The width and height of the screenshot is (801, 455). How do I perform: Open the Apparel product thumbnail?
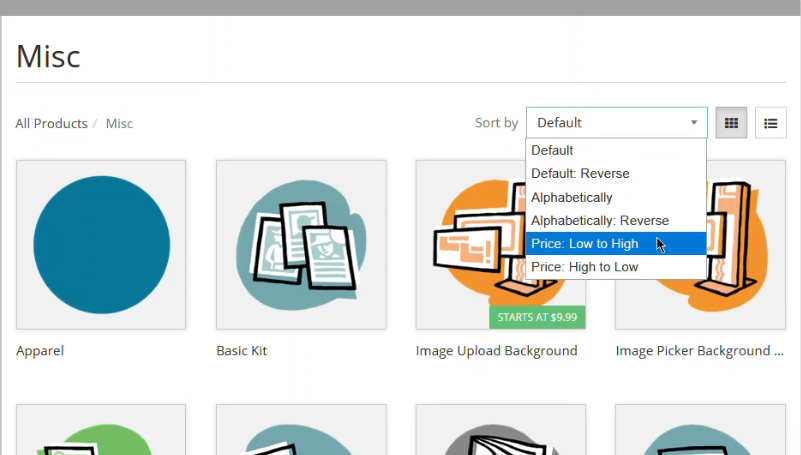(101, 245)
